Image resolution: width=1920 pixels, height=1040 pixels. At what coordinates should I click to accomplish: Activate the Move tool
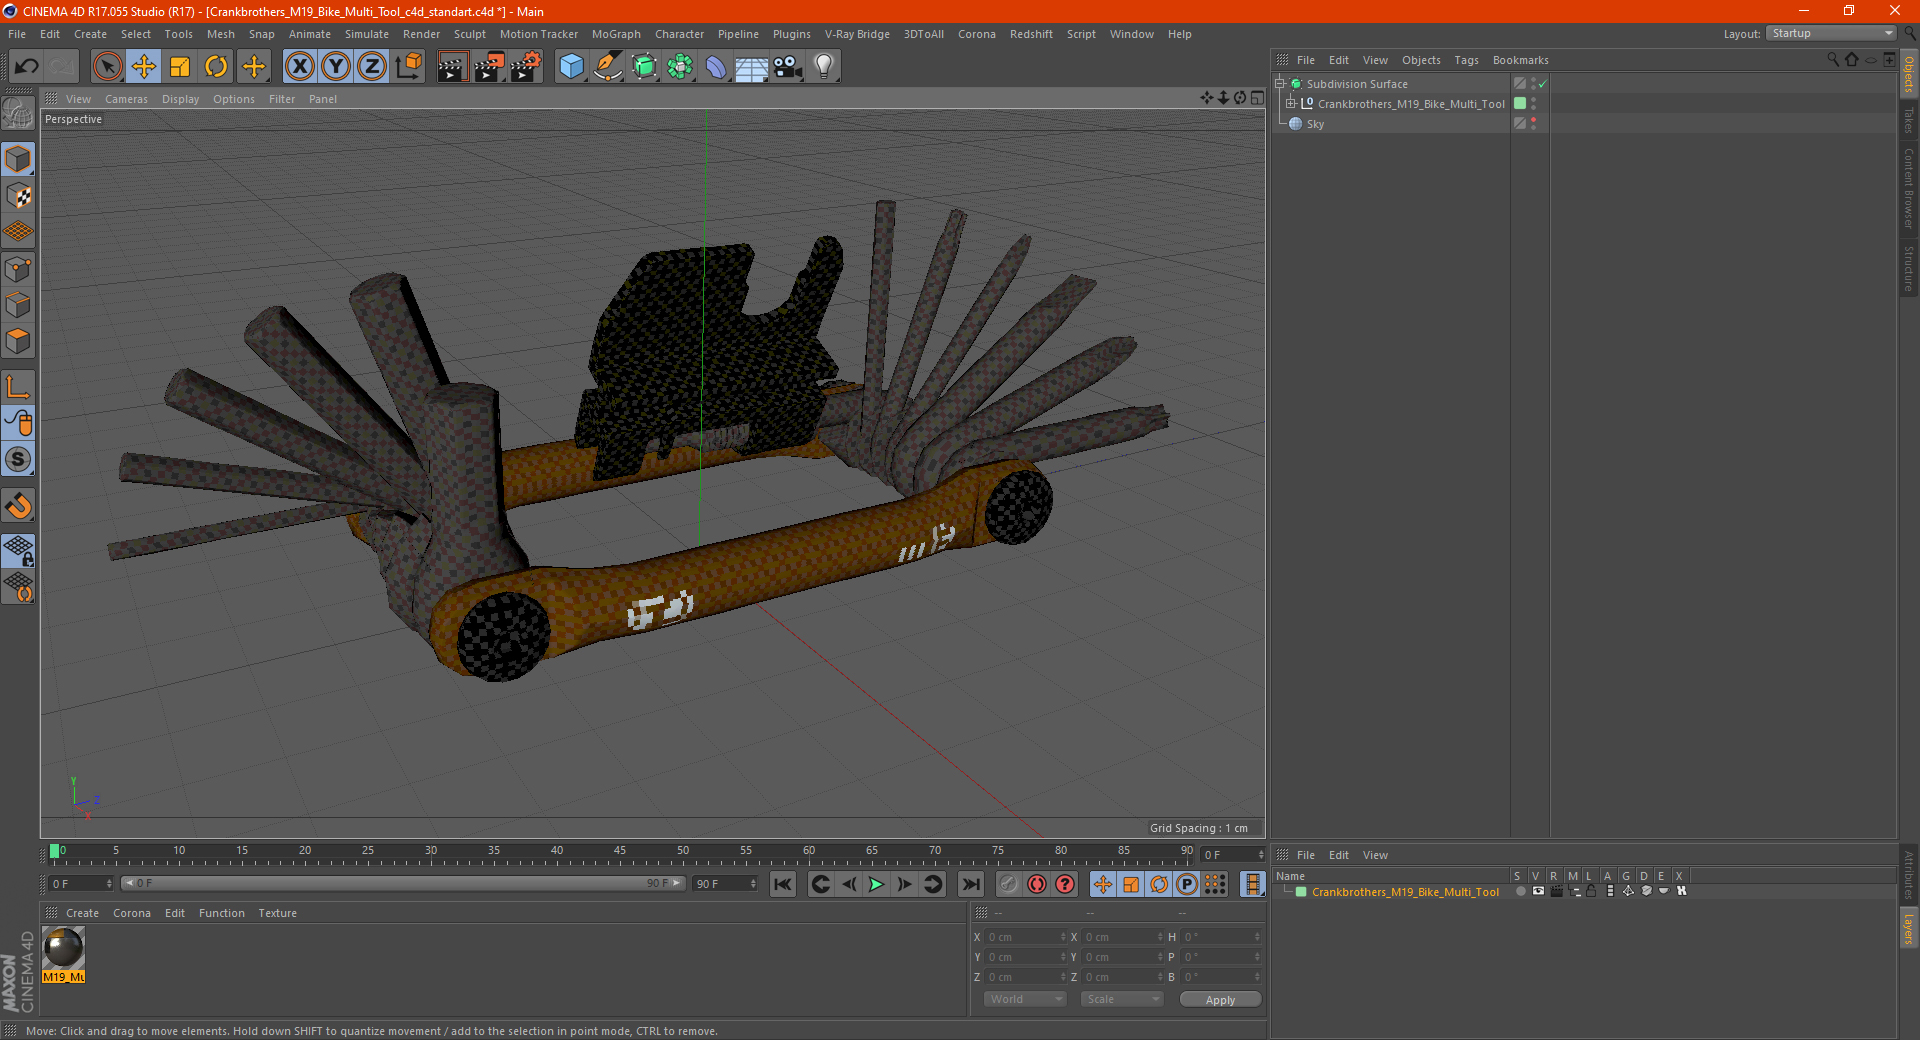(144, 67)
